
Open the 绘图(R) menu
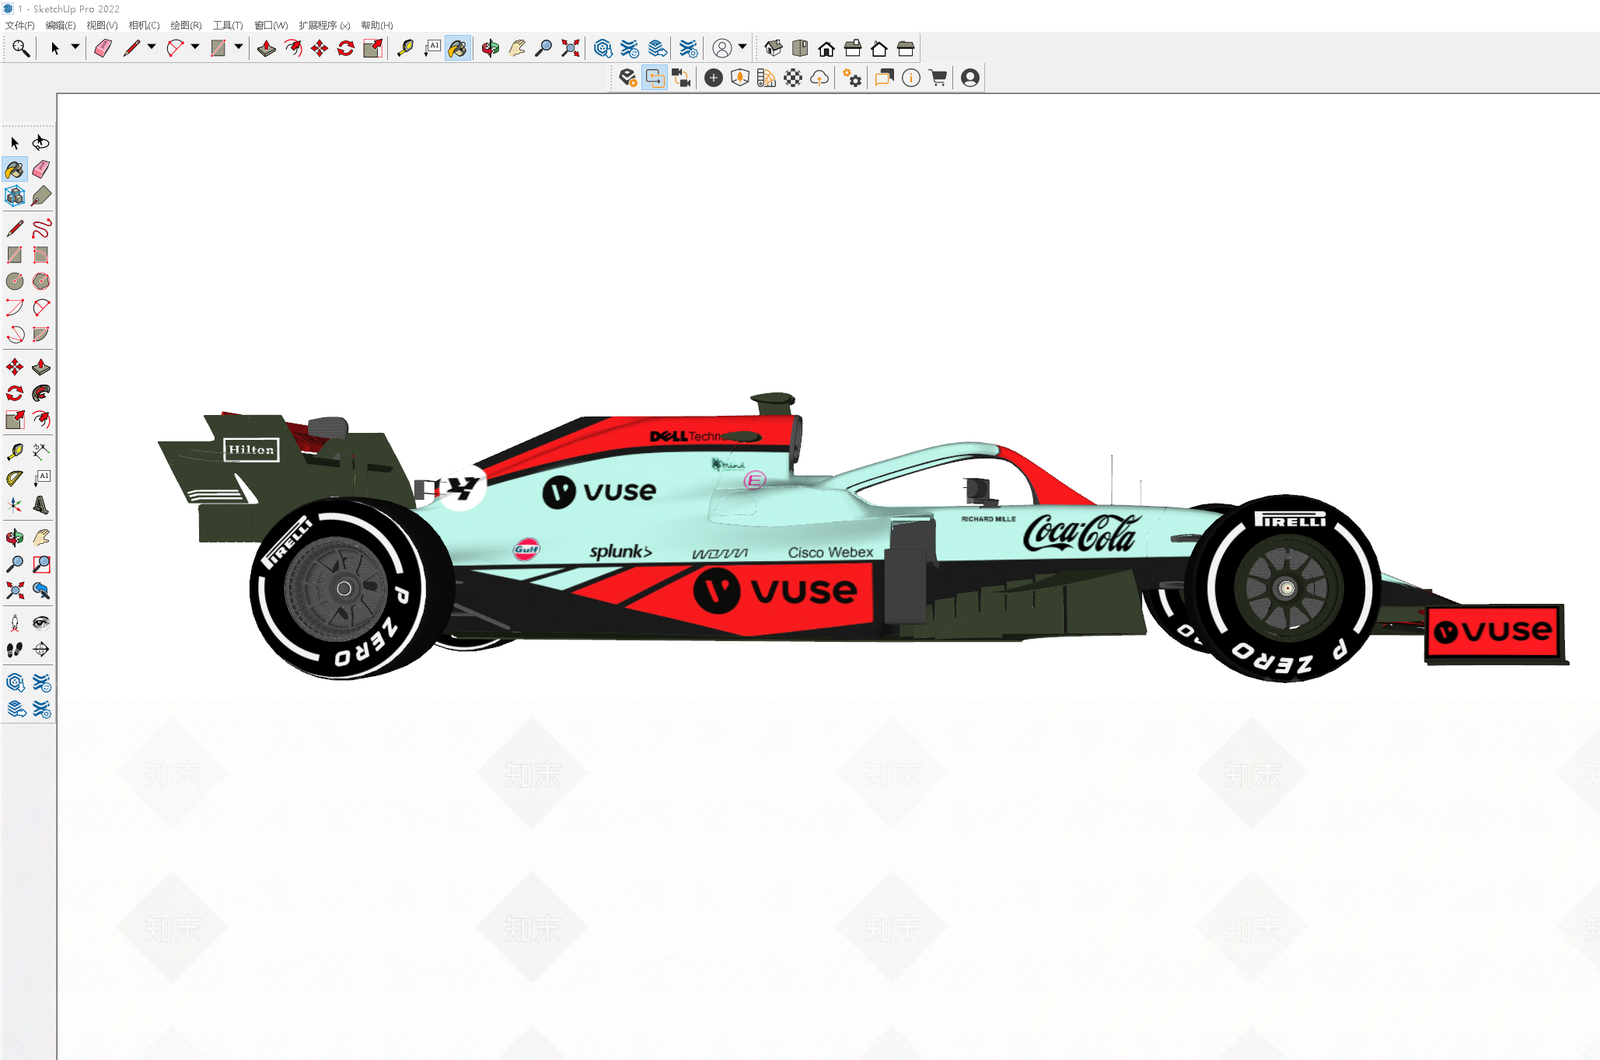tap(186, 25)
